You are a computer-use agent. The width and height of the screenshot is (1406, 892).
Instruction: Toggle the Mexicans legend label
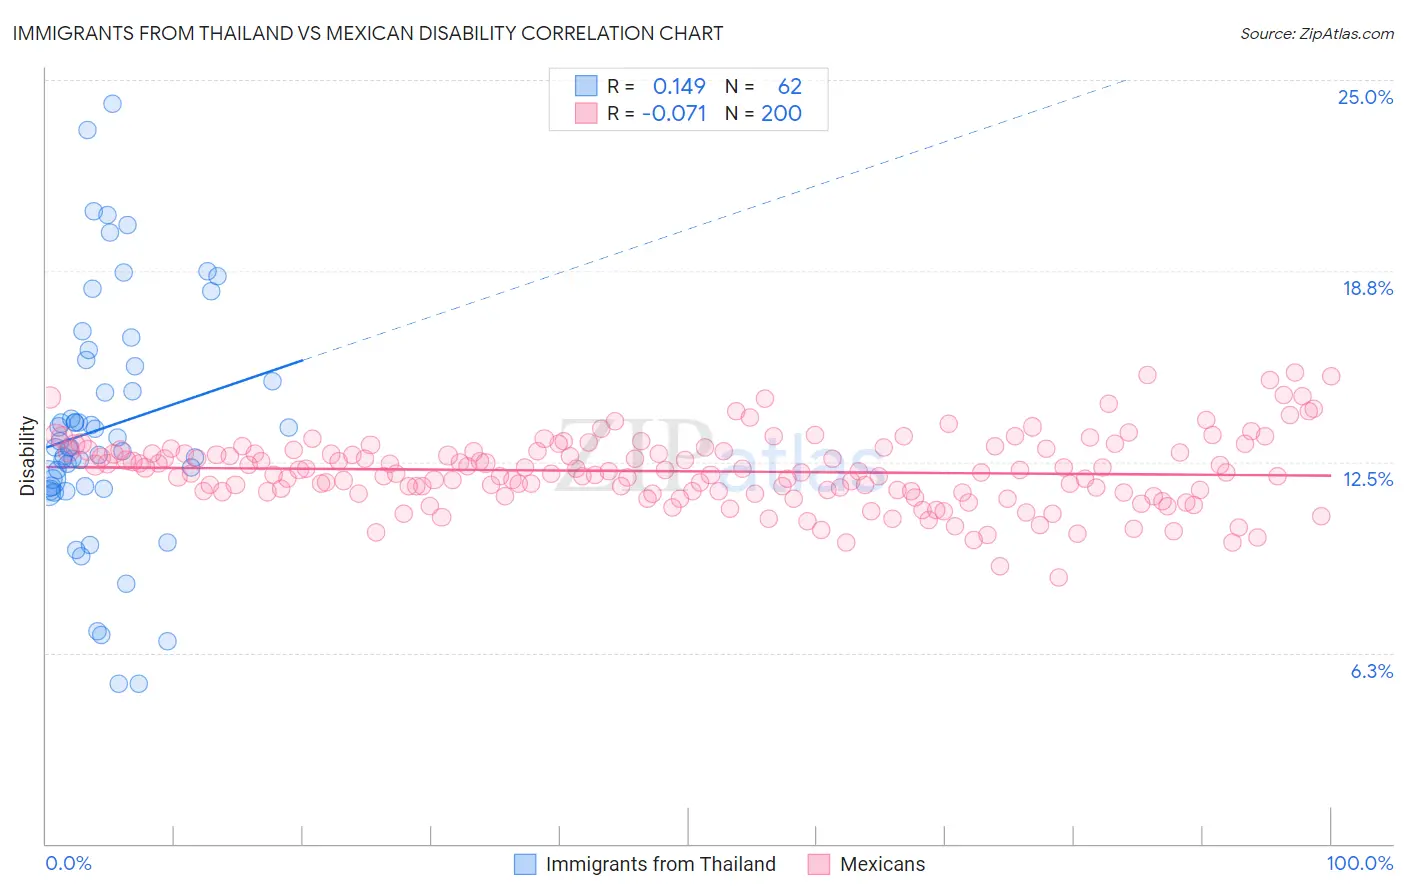pyautogui.click(x=883, y=864)
